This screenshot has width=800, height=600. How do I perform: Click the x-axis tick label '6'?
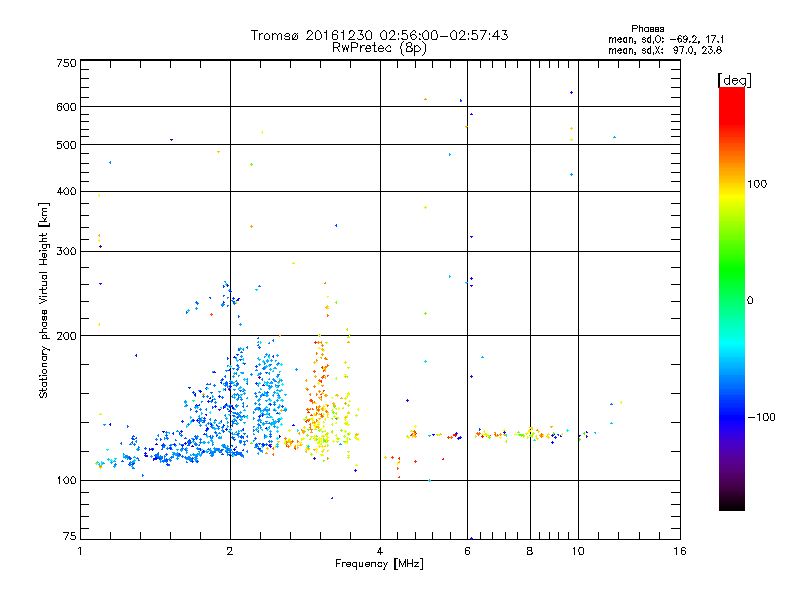tap(467, 551)
